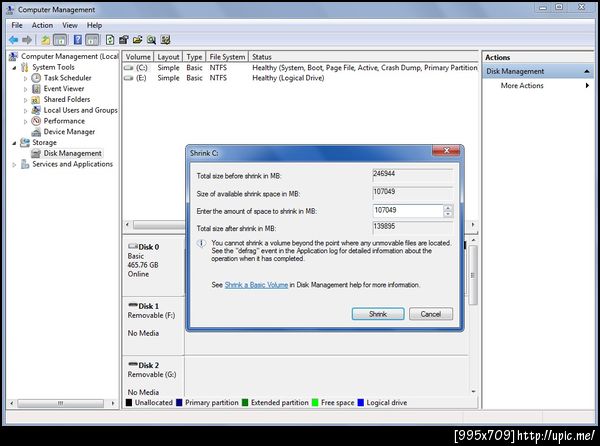Click the Cancel button in Shrink dialog

pos(431,314)
